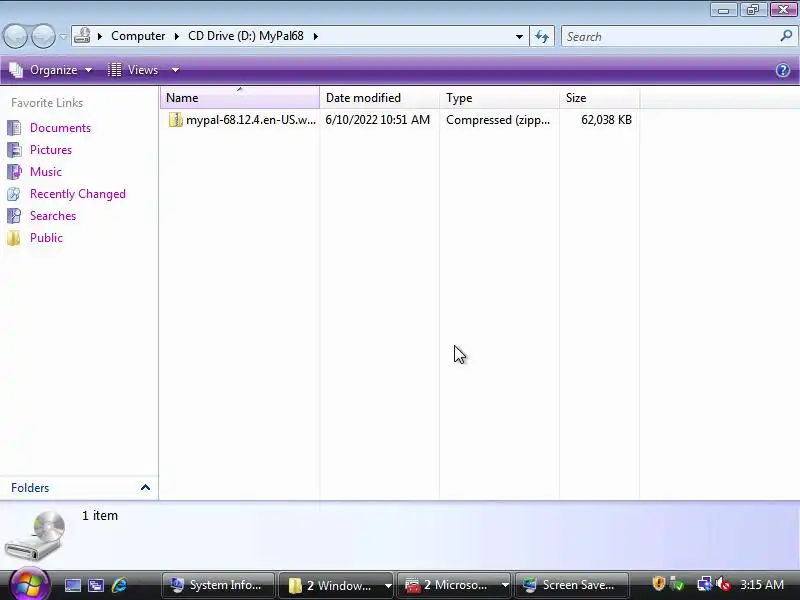Open Searches in Favorite Links

[53, 216]
